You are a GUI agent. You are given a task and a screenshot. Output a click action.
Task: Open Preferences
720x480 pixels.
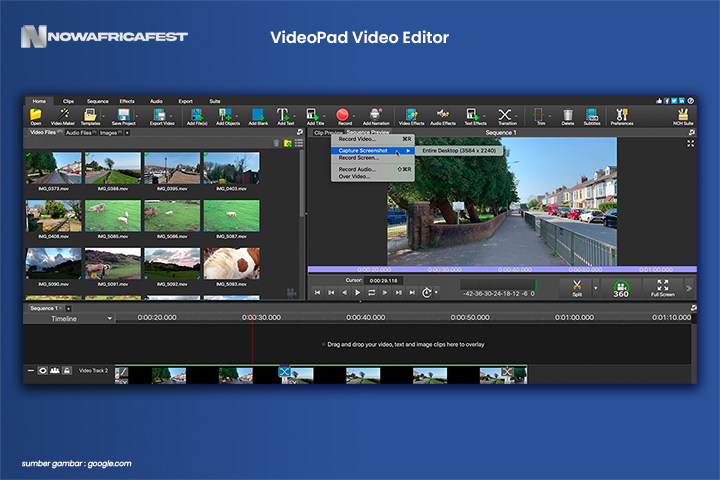(622, 116)
